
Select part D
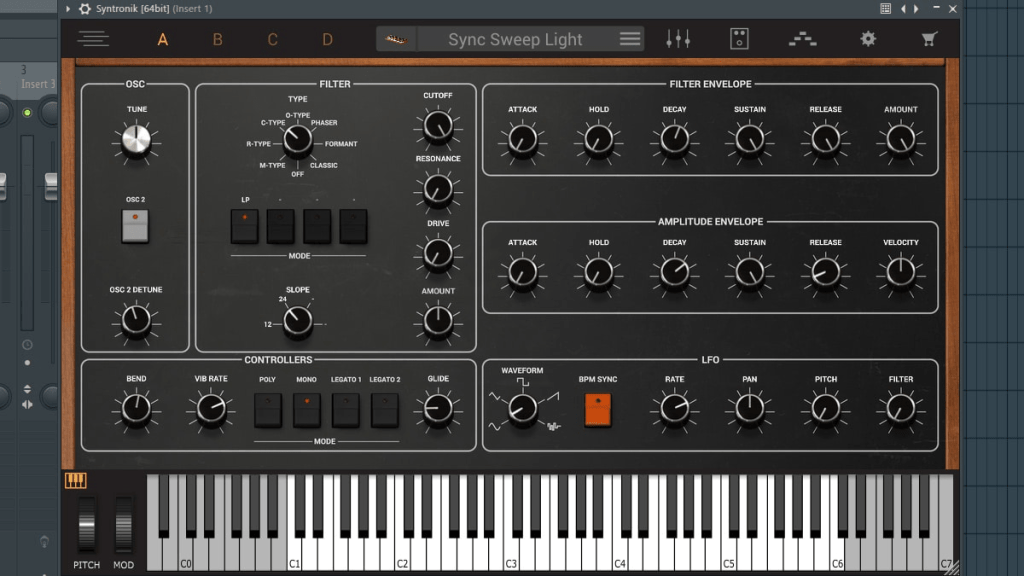327,40
